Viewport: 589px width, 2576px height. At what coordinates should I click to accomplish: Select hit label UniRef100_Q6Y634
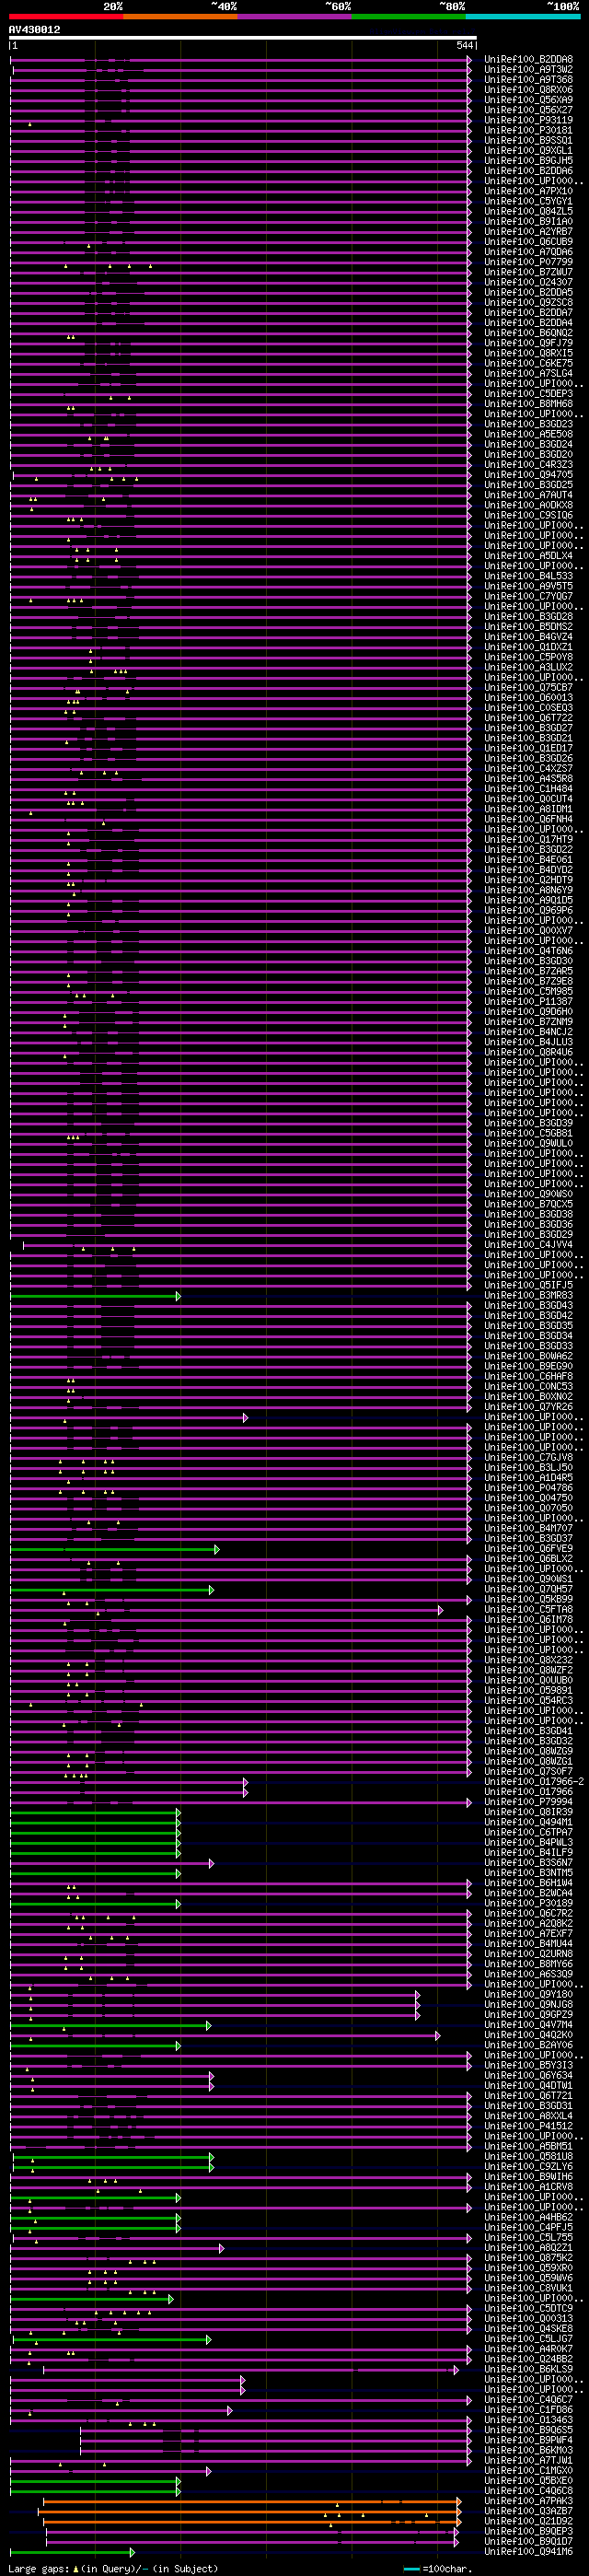[528, 2076]
